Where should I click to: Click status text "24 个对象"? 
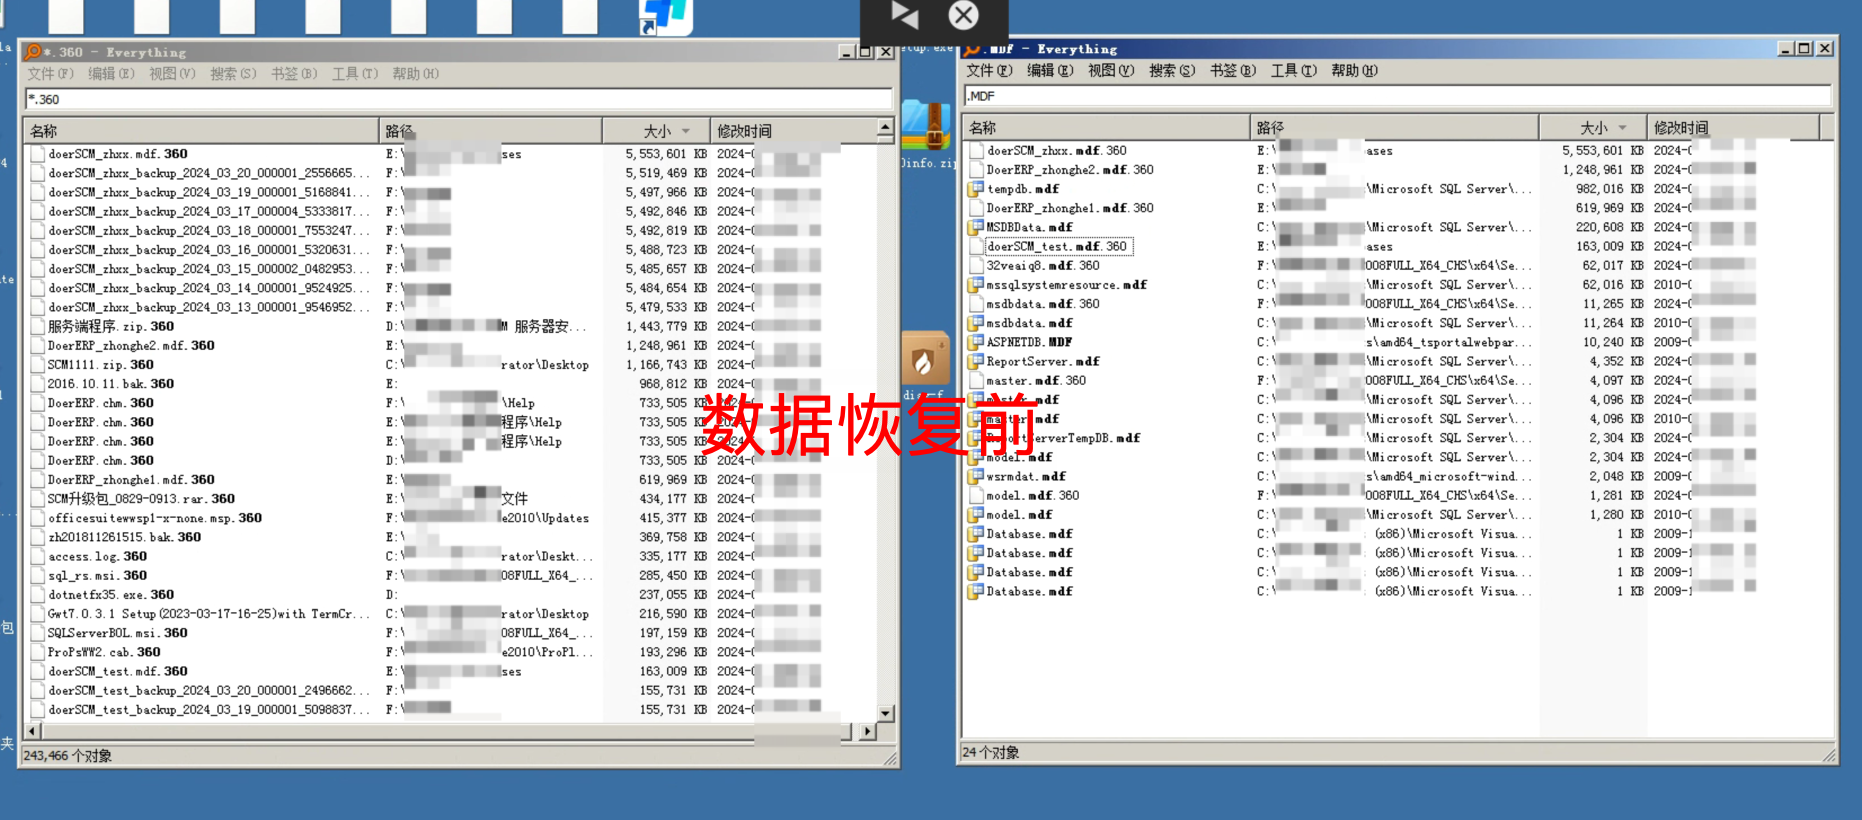(990, 753)
